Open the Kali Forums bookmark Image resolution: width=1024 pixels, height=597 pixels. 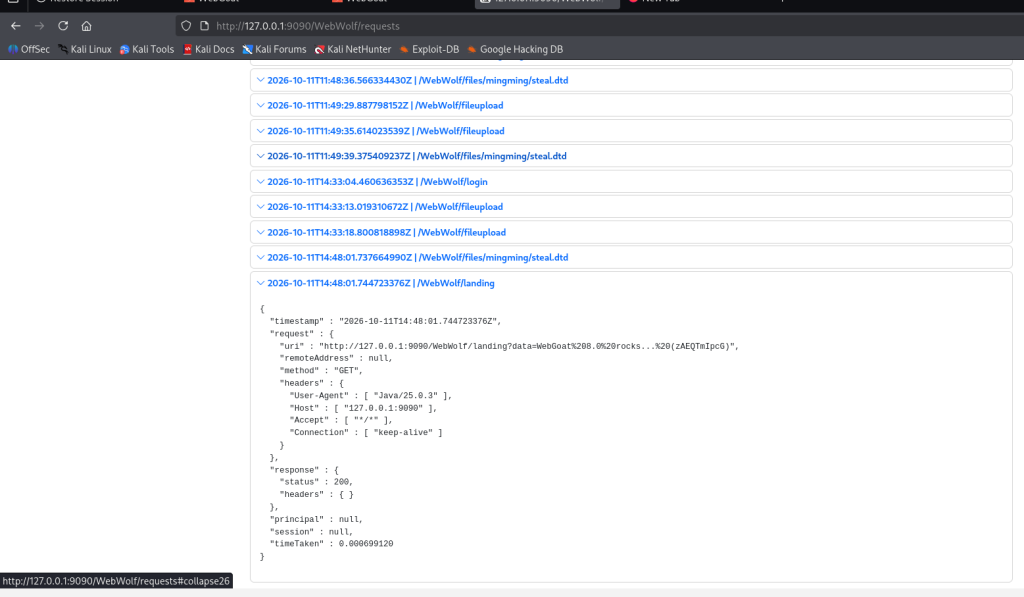[x=274, y=49]
